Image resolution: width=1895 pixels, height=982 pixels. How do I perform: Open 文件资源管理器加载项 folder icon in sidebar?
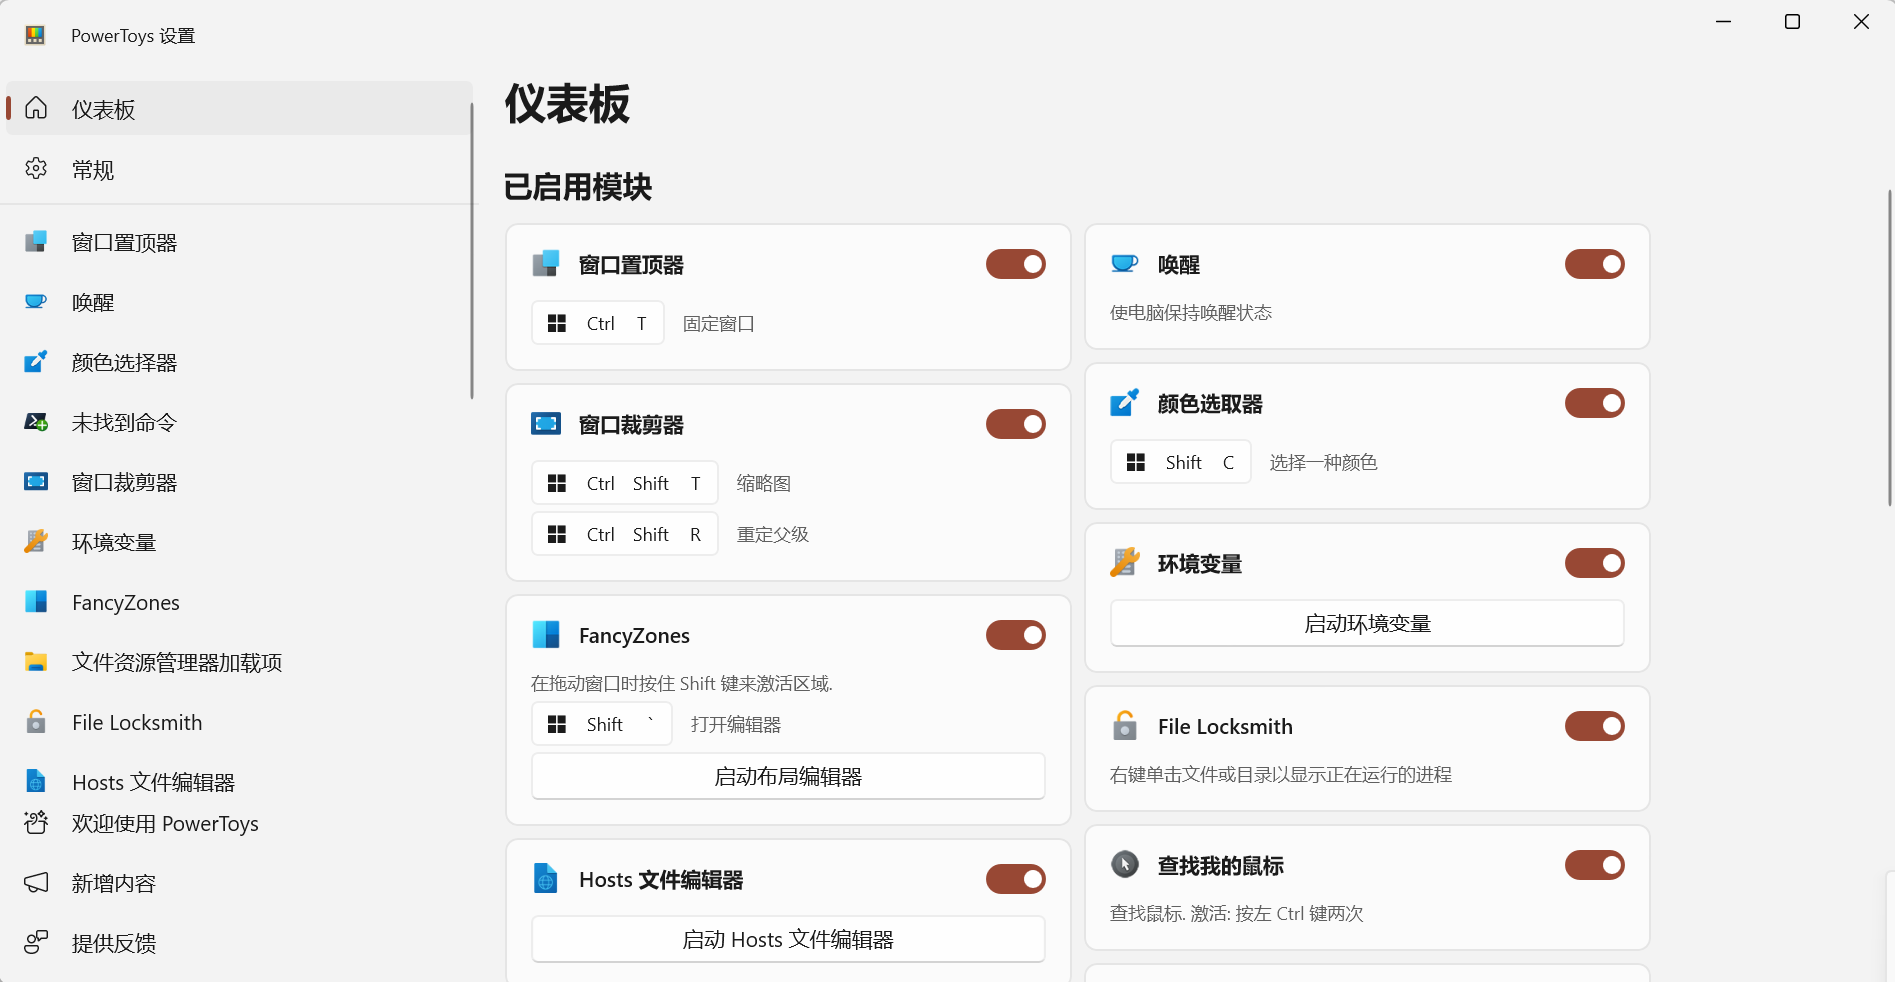[x=36, y=661]
